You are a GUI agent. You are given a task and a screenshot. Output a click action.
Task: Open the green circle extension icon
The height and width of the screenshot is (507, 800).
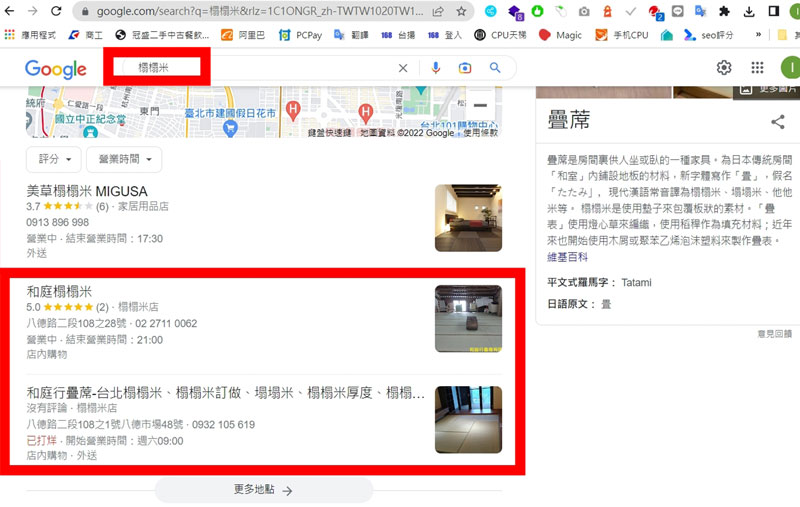tap(537, 11)
